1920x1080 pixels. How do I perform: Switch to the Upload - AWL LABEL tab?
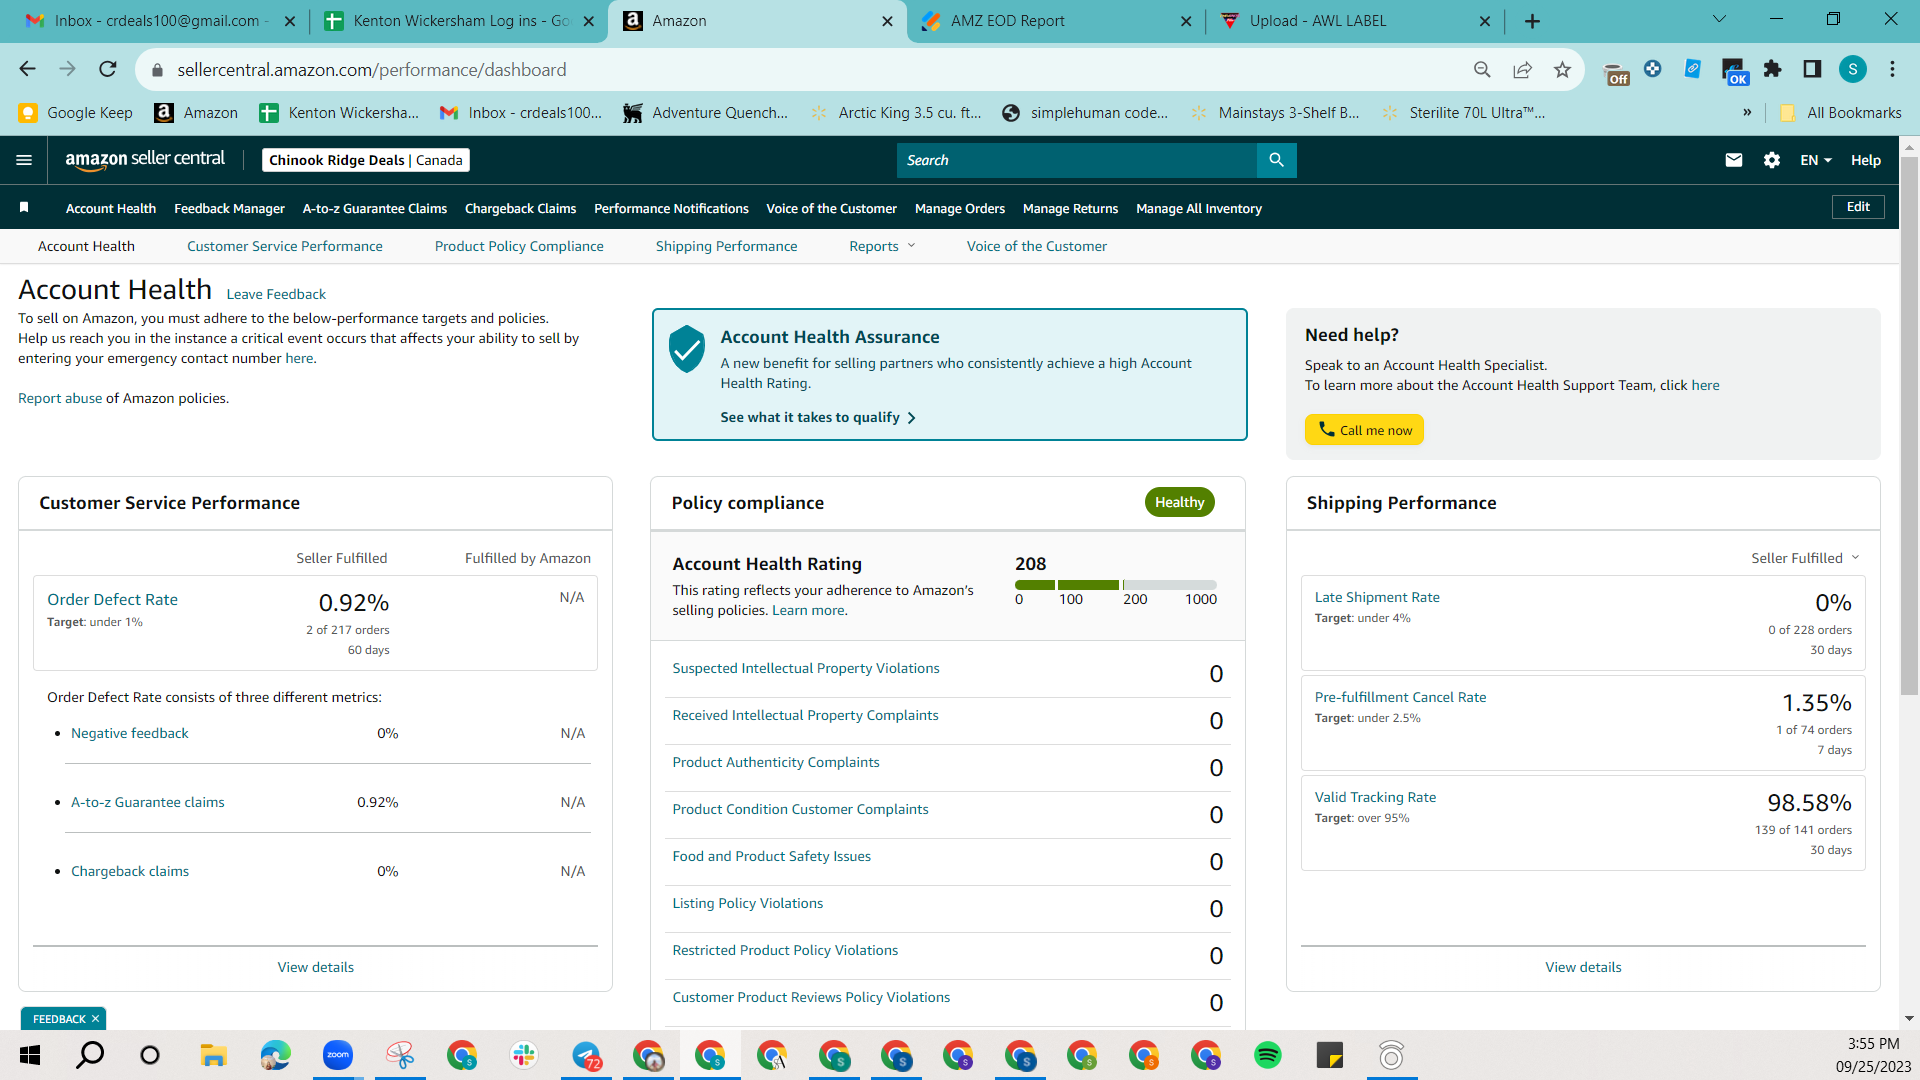(1355, 21)
